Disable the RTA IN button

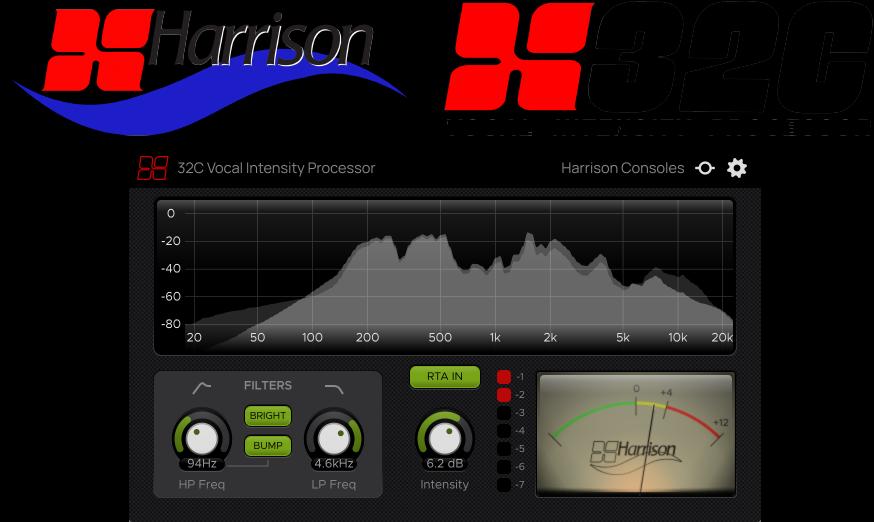click(x=445, y=377)
